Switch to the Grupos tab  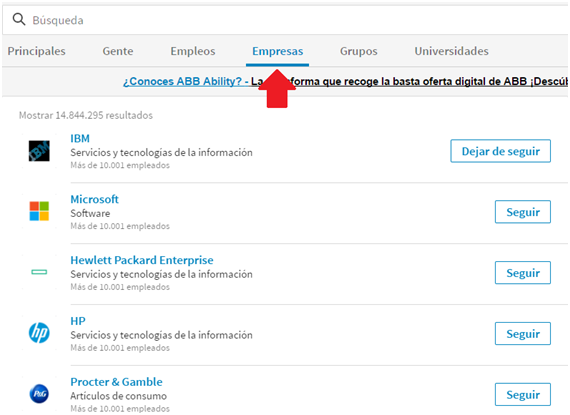click(358, 51)
